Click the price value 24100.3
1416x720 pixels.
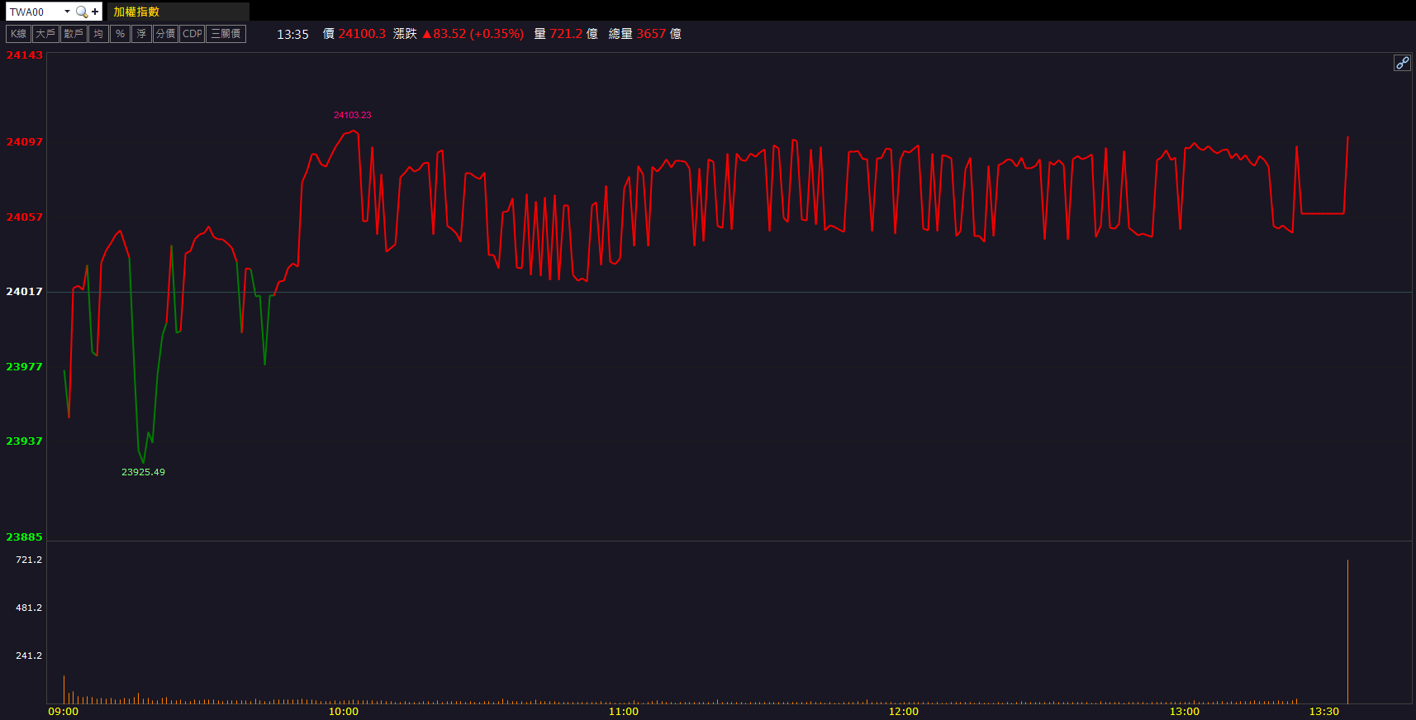362,34
